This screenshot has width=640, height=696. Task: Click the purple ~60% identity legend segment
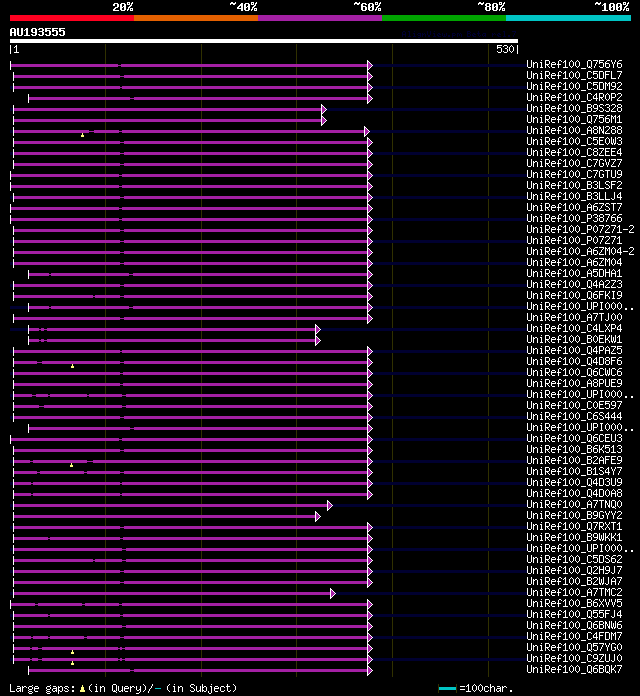click(320, 18)
